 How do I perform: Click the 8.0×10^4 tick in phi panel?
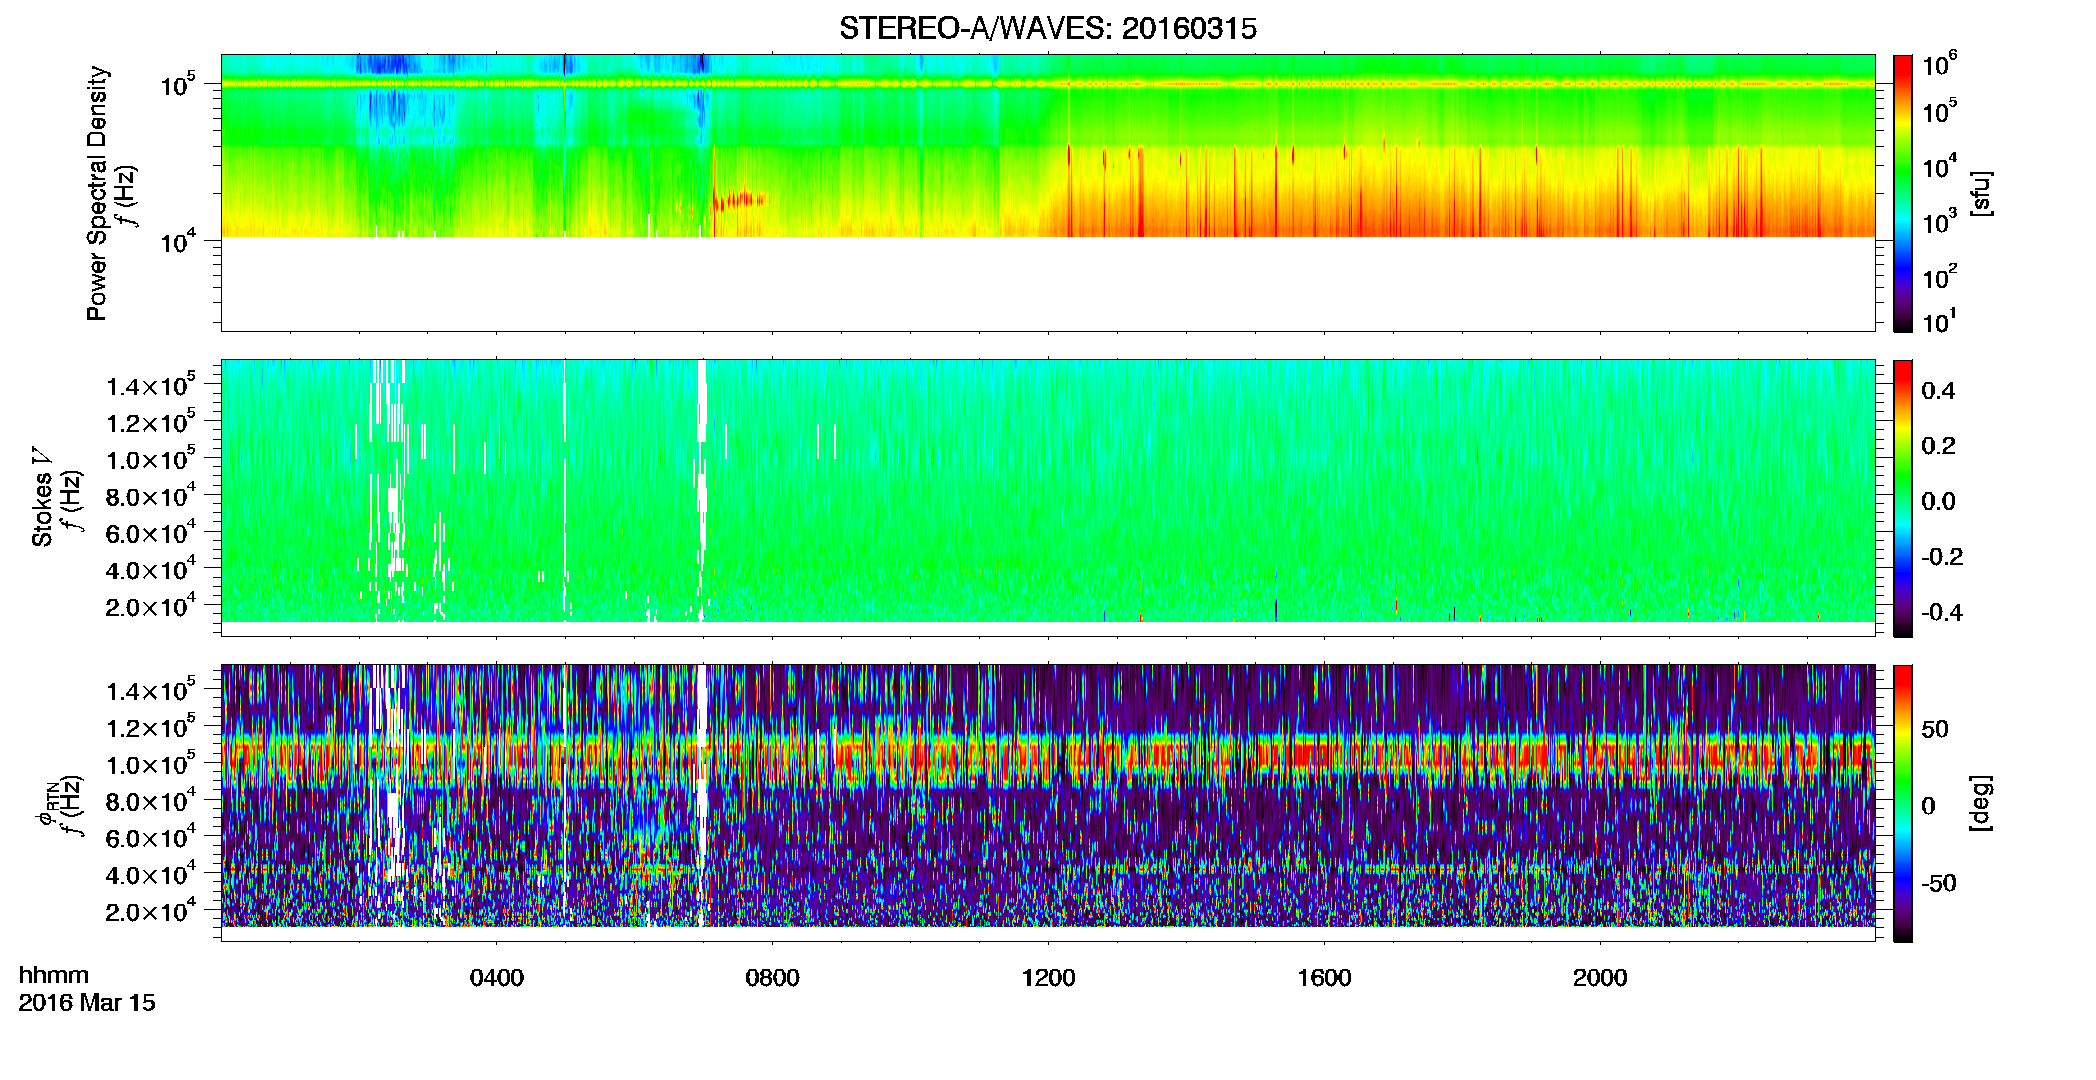tap(150, 801)
